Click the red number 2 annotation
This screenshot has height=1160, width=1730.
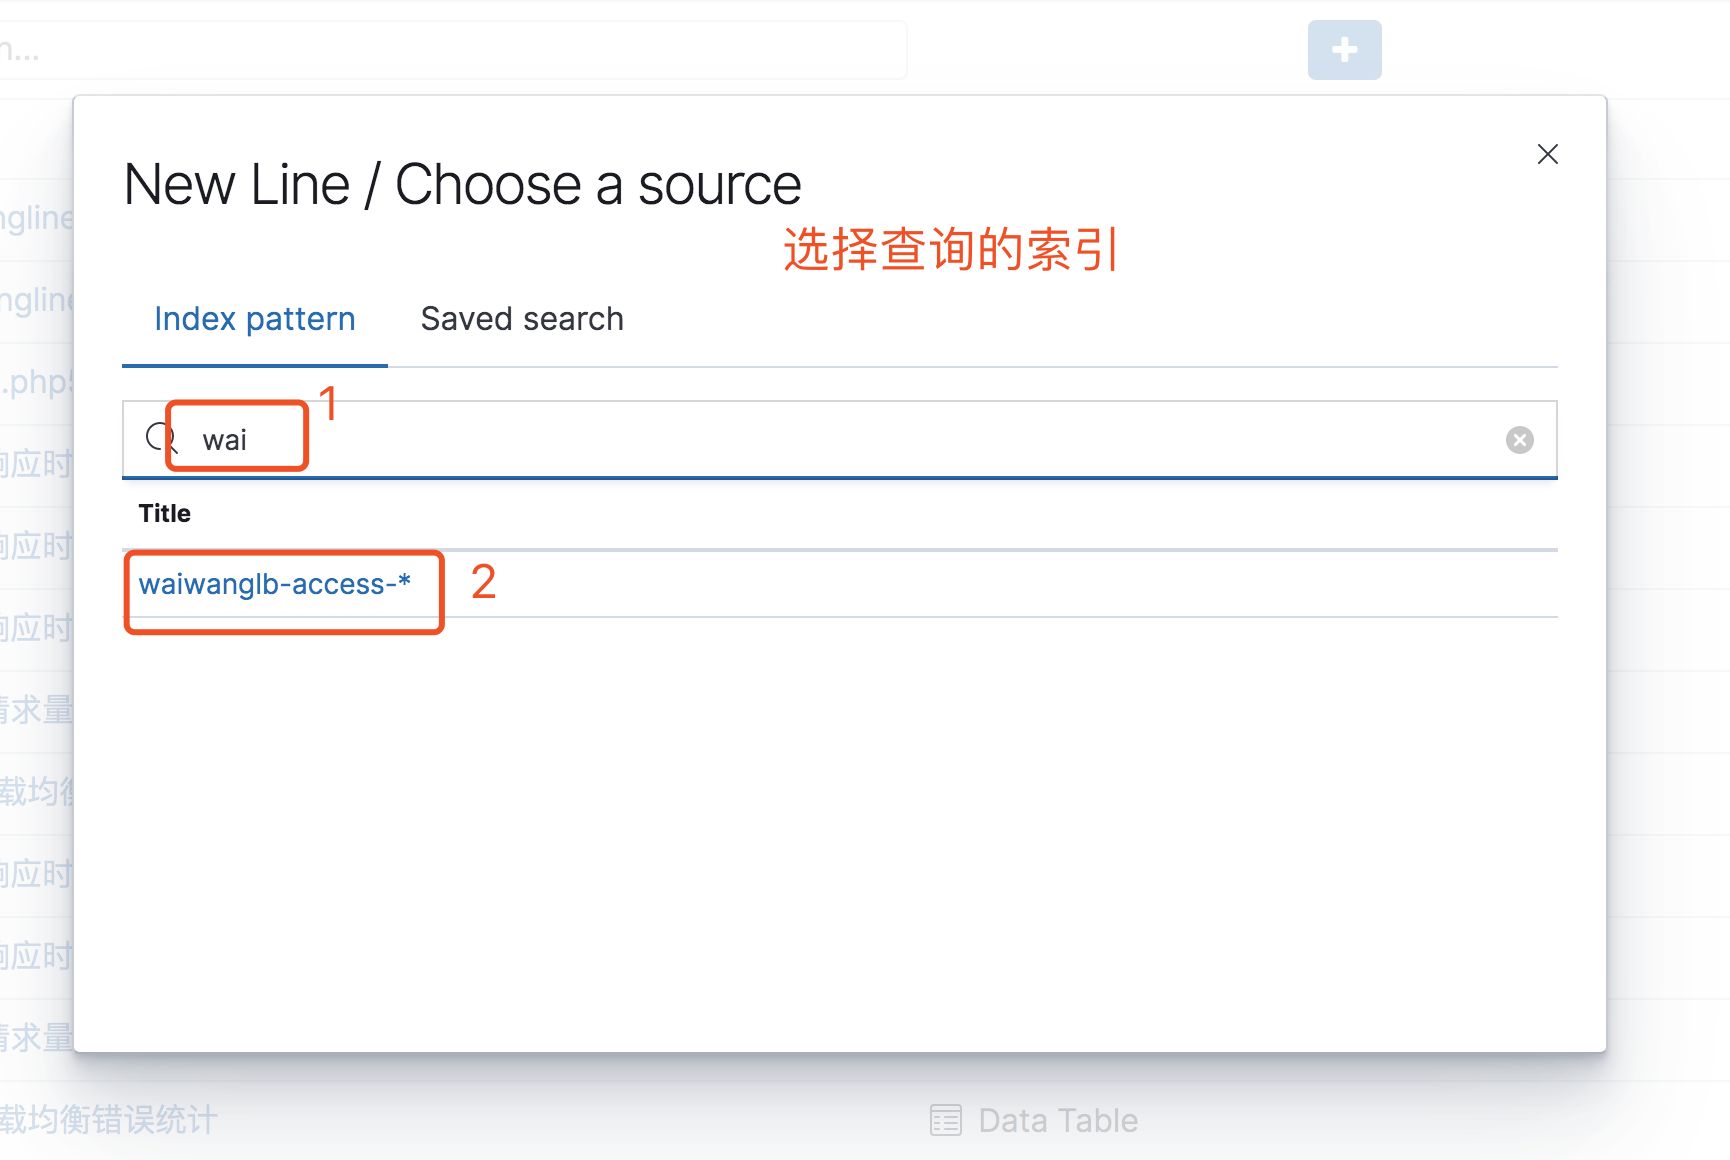coord(484,582)
